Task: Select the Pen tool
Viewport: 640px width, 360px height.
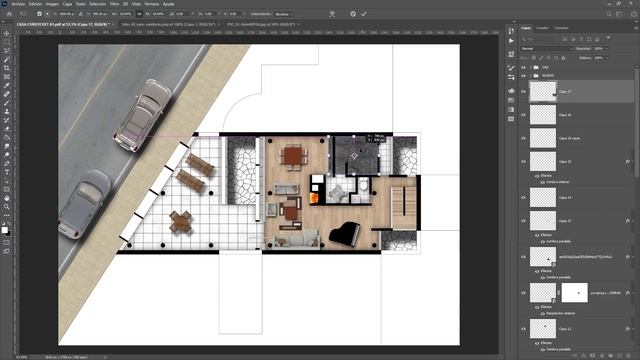Action: point(7,164)
